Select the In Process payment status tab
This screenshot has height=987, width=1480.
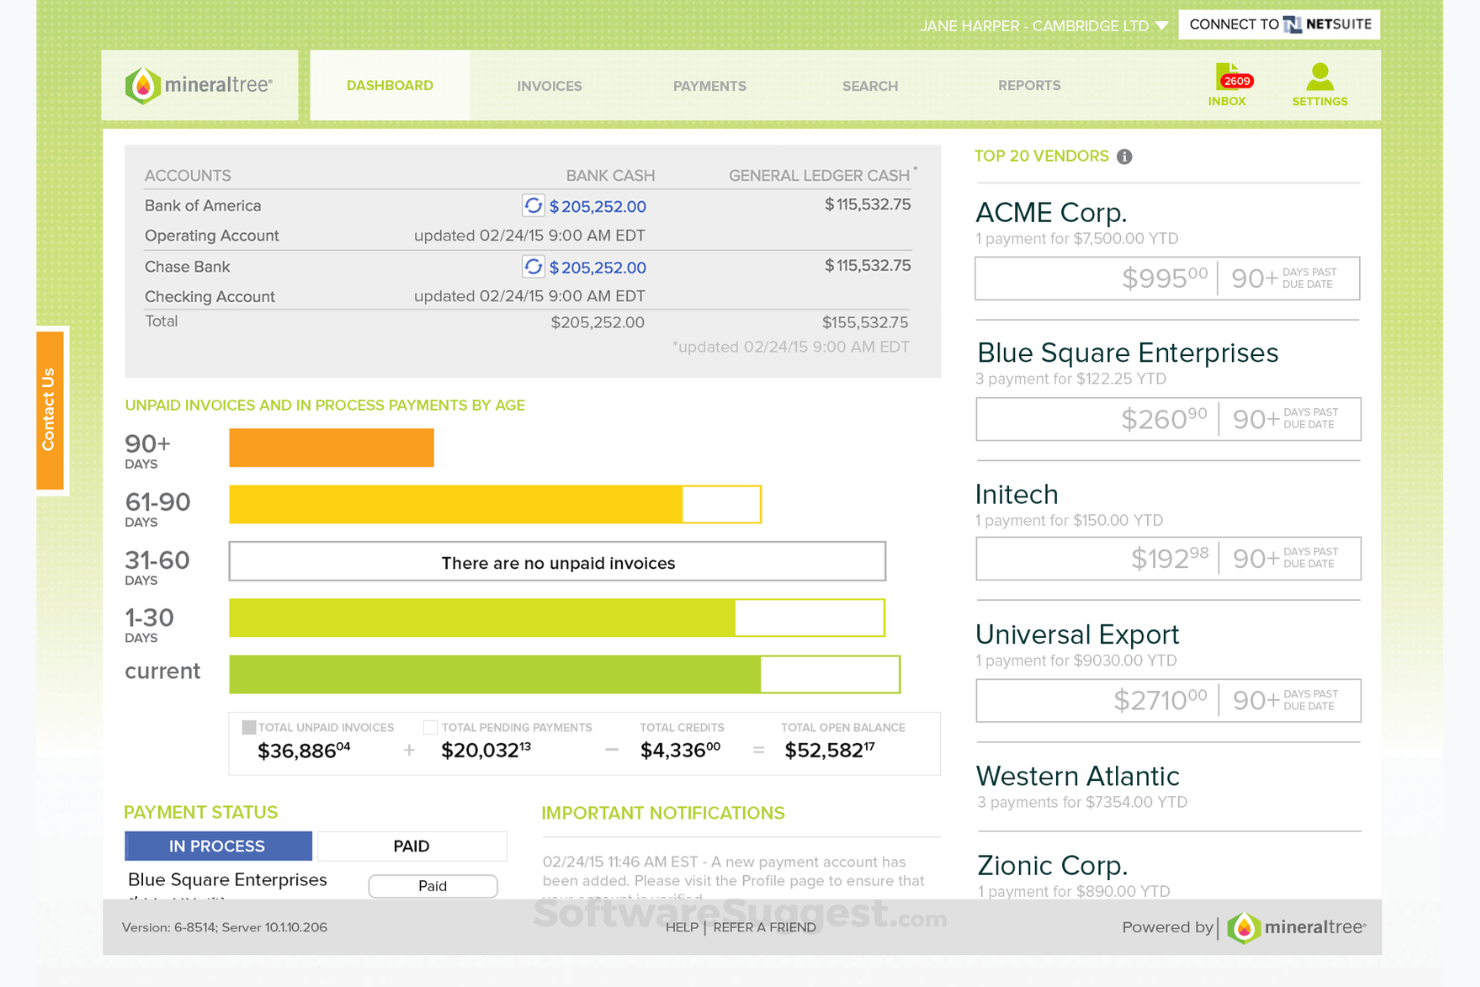click(218, 846)
